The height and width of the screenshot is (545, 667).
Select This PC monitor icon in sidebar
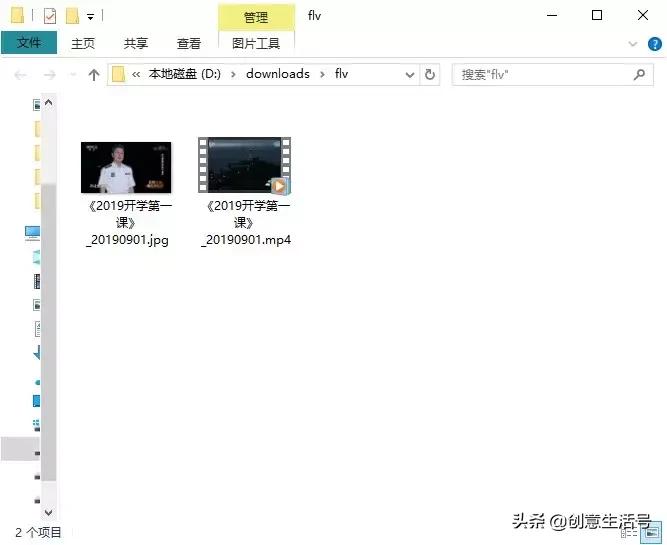coord(32,233)
